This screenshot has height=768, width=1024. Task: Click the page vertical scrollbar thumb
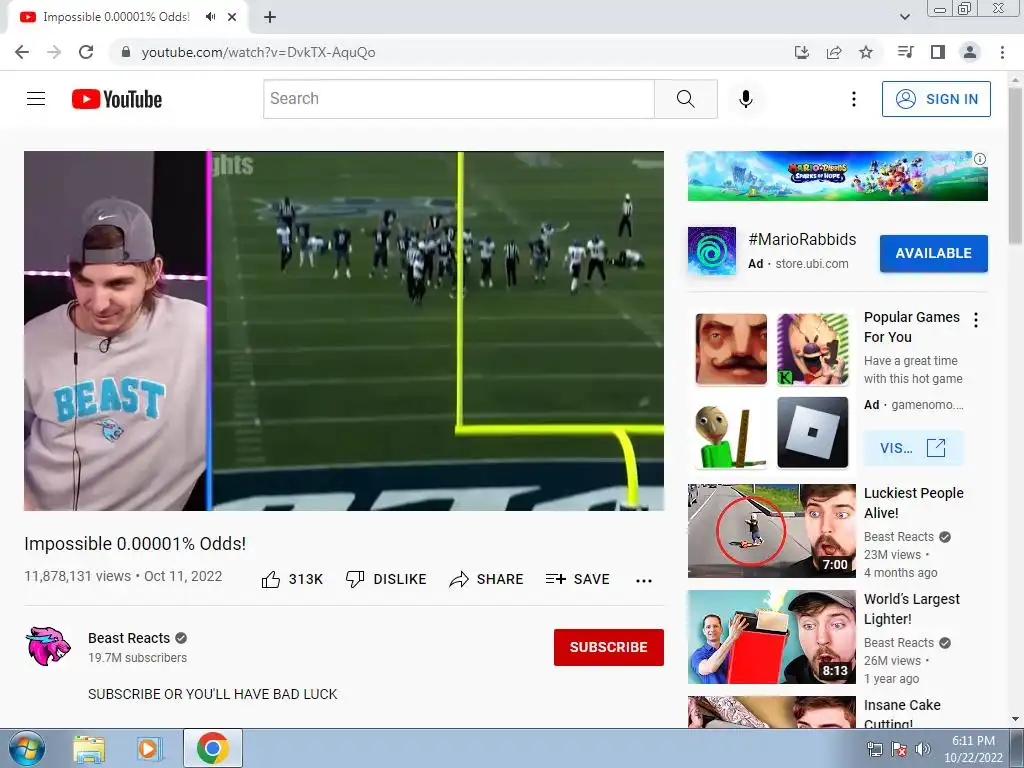click(1016, 166)
